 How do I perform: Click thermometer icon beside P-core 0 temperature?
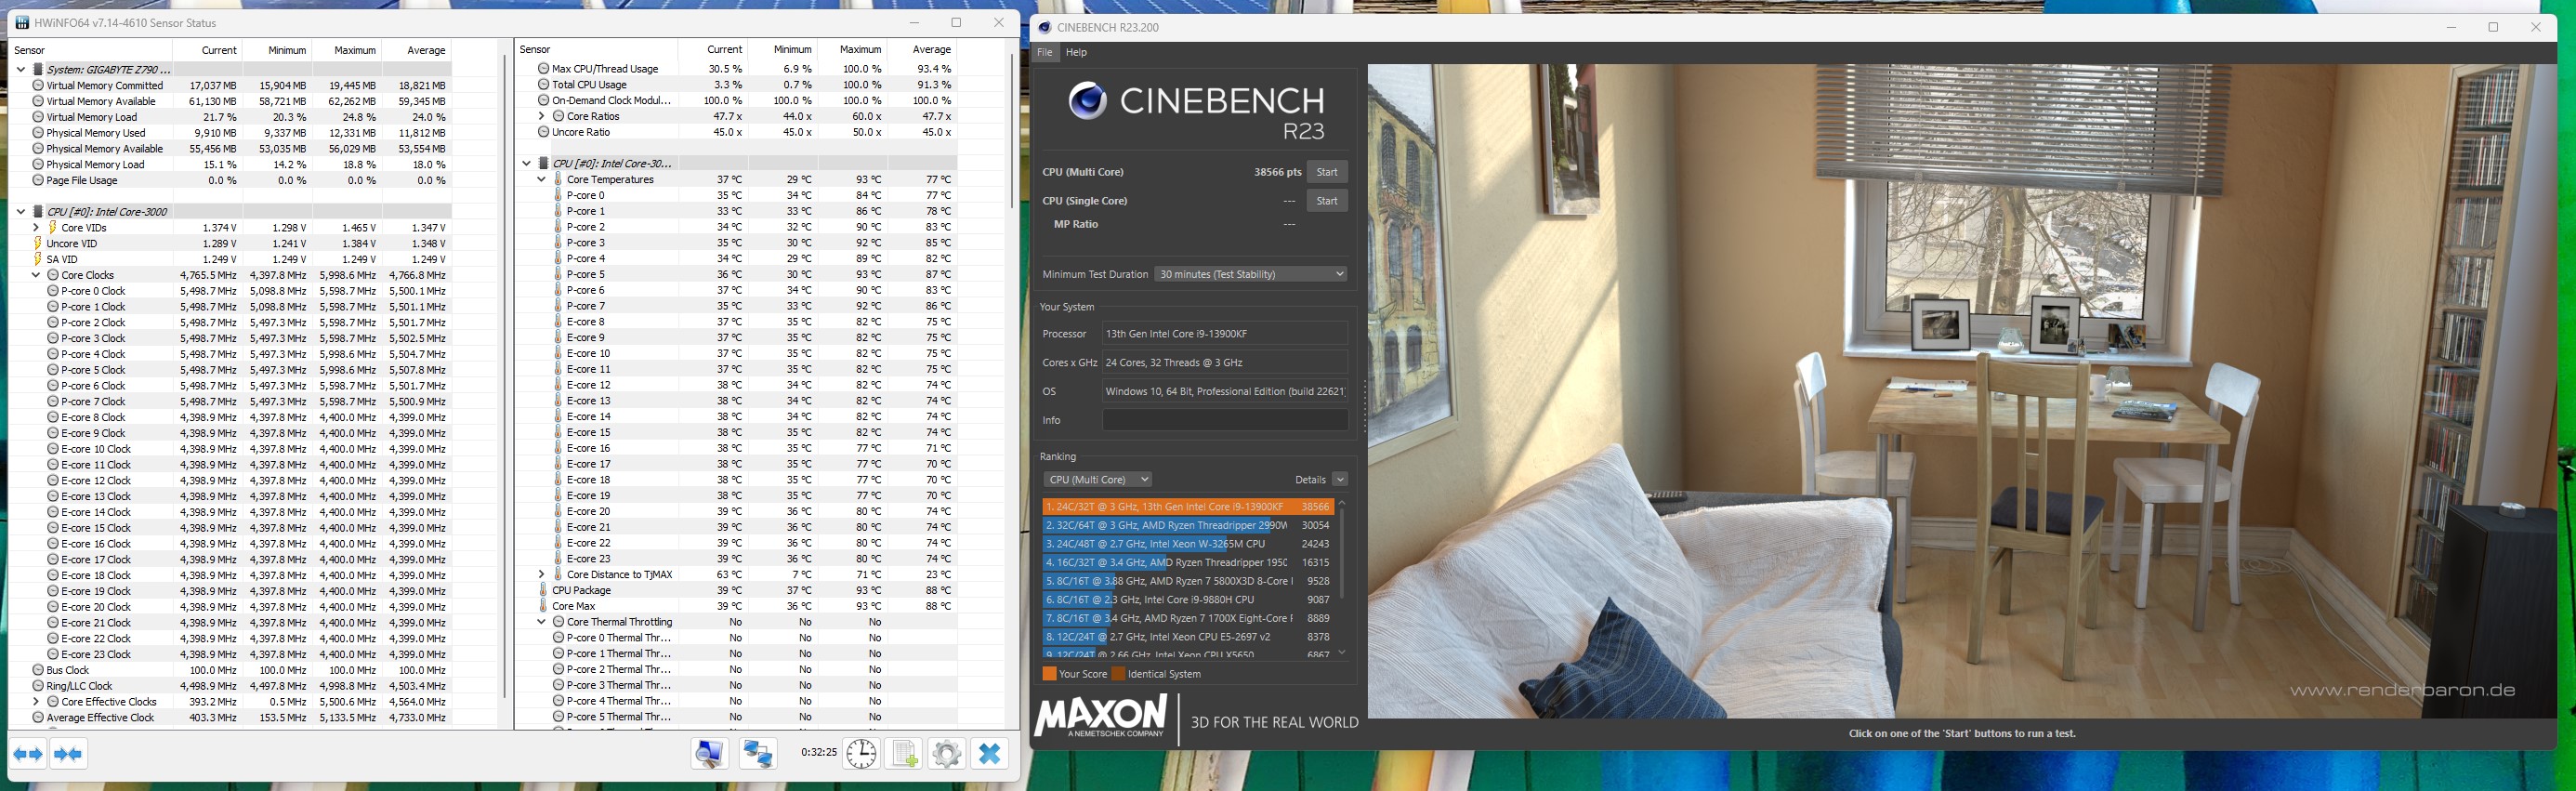[558, 195]
